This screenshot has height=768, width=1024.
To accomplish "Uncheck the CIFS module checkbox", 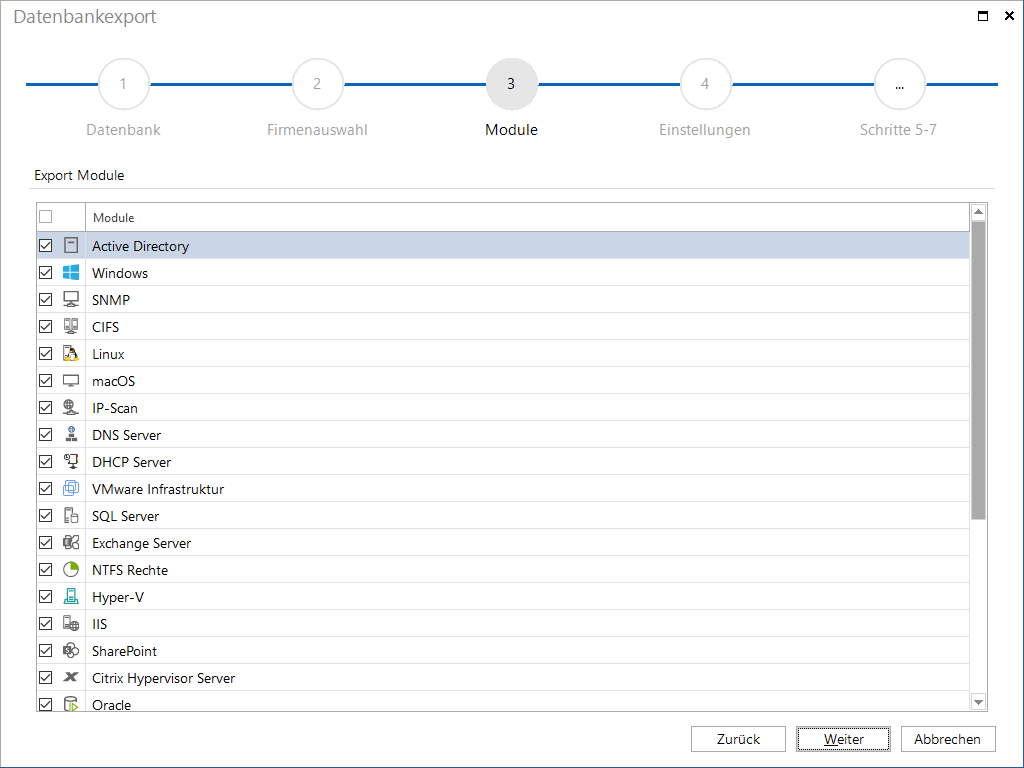I will [x=46, y=327].
